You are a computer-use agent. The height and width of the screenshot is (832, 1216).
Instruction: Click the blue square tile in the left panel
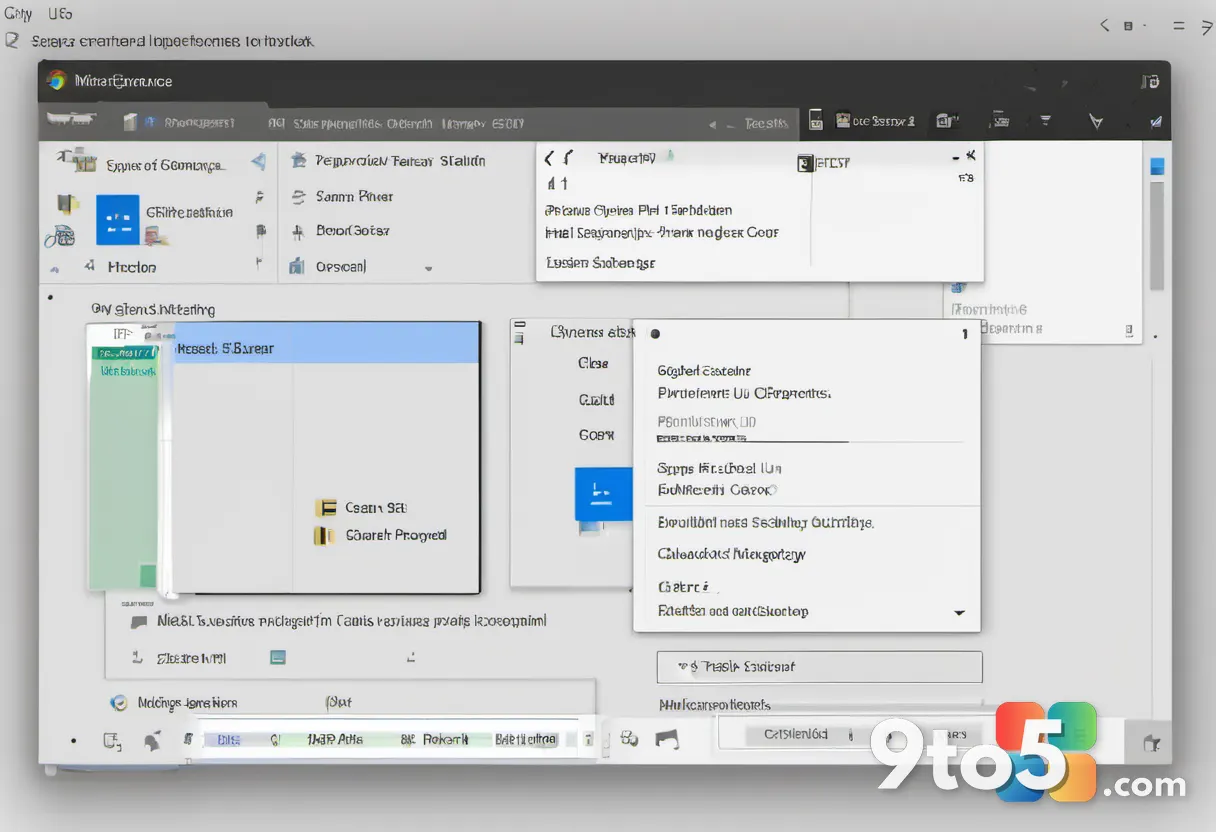(118, 220)
